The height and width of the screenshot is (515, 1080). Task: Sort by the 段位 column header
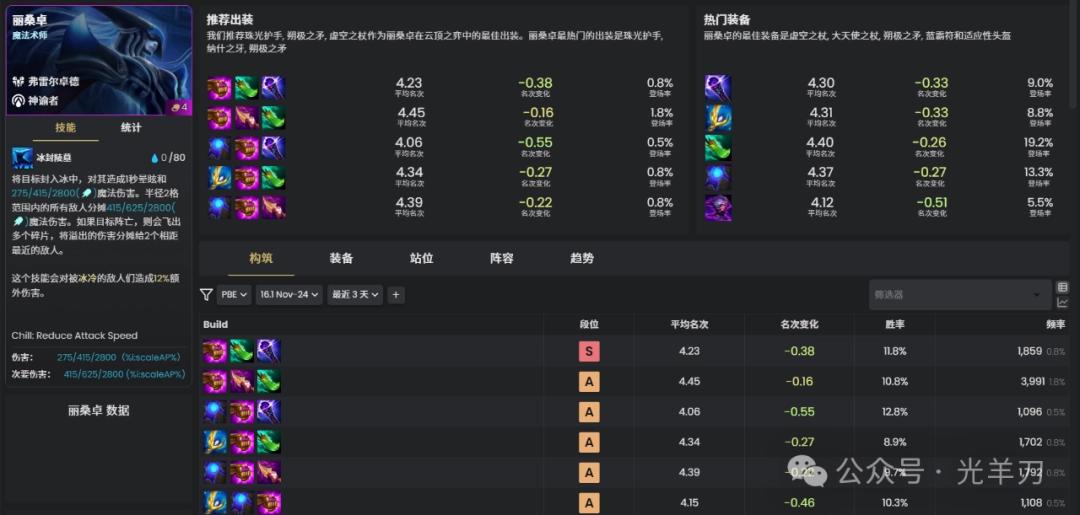(x=589, y=324)
